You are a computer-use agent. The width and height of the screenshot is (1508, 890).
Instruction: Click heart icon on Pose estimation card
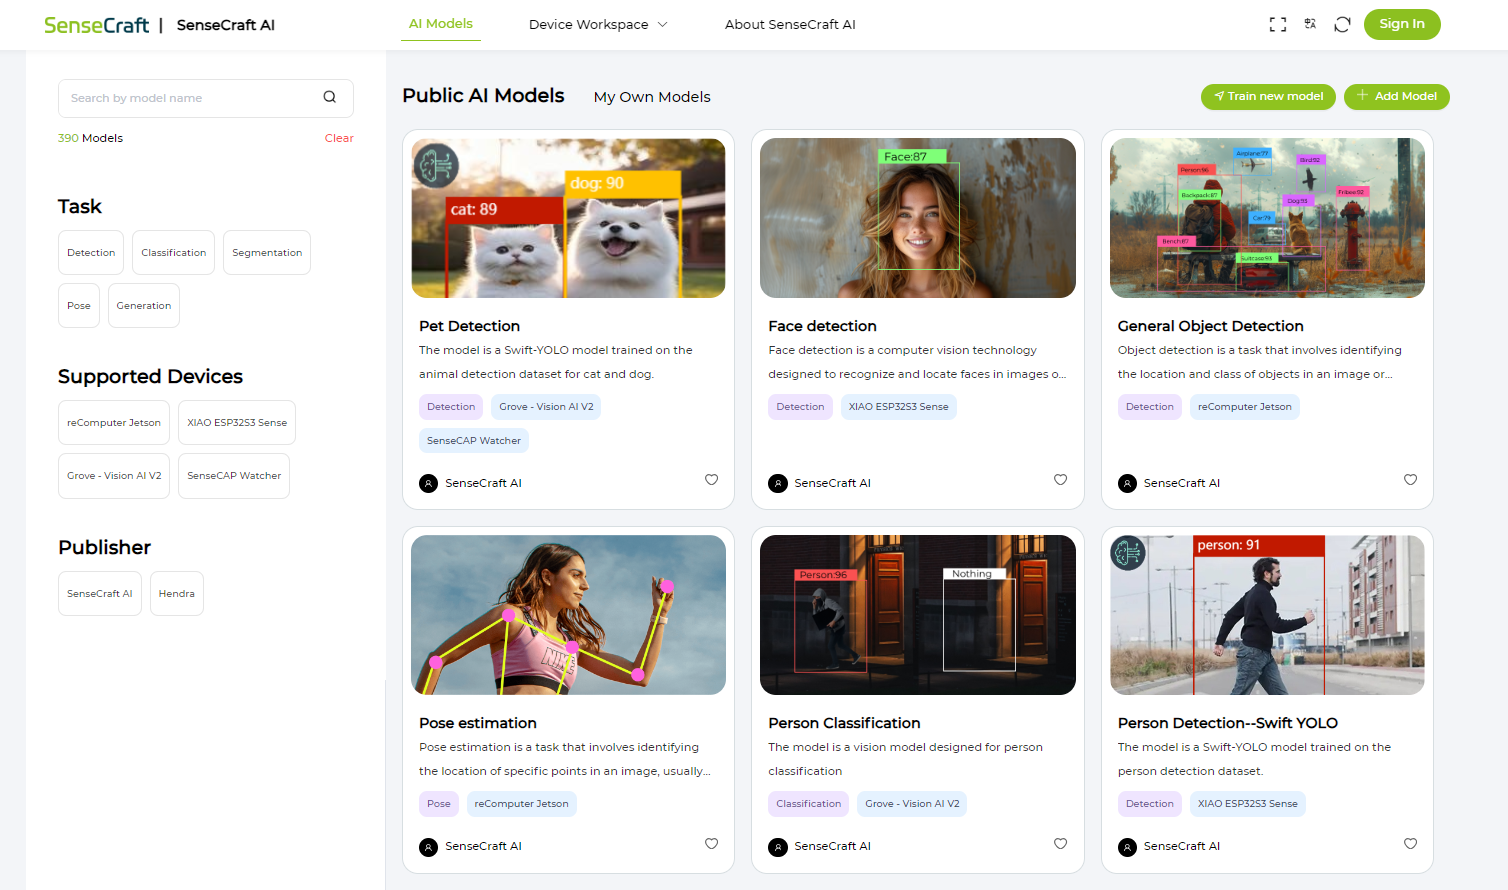coord(711,844)
